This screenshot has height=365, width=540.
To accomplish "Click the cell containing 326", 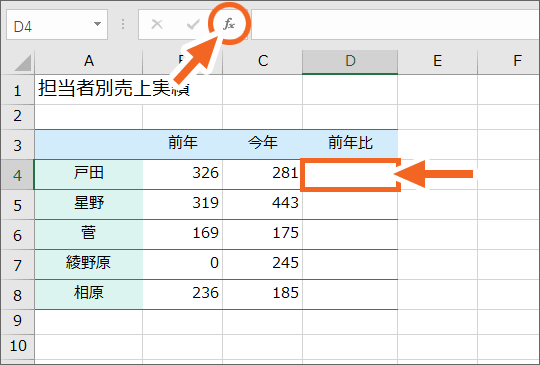I will [183, 174].
